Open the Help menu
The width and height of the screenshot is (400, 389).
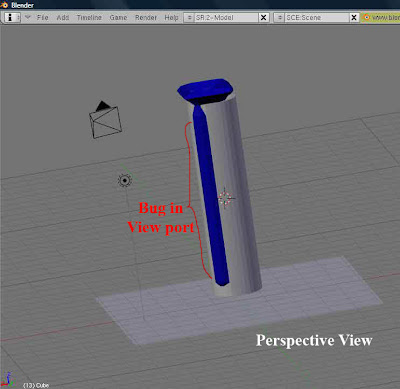tap(171, 17)
